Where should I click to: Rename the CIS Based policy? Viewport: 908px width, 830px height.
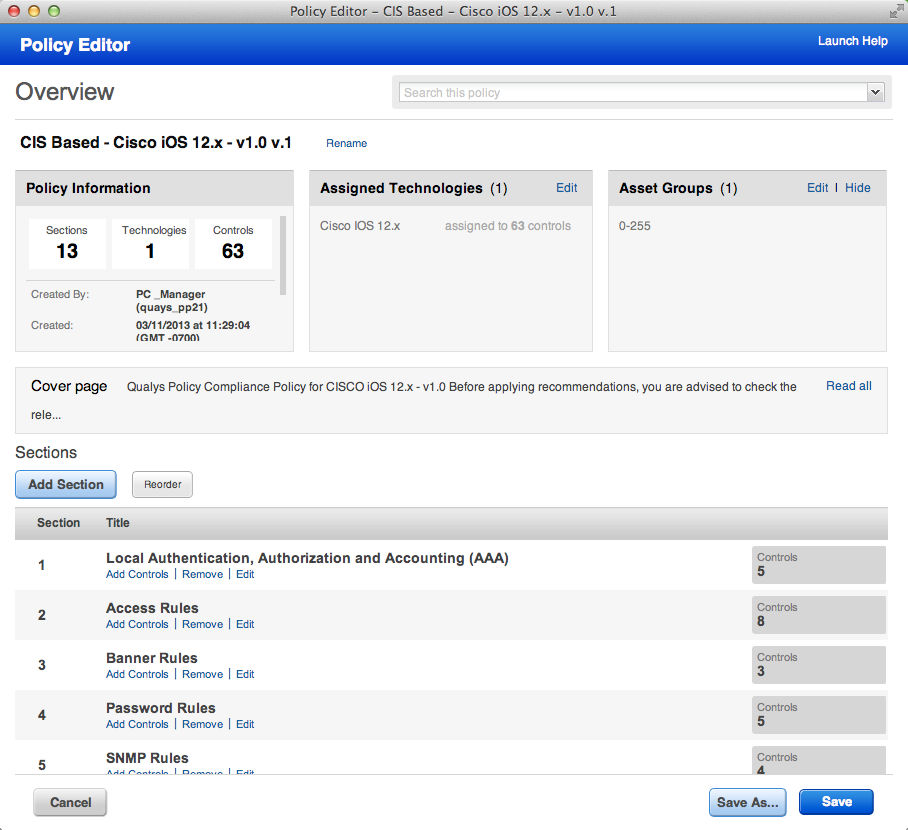346,143
